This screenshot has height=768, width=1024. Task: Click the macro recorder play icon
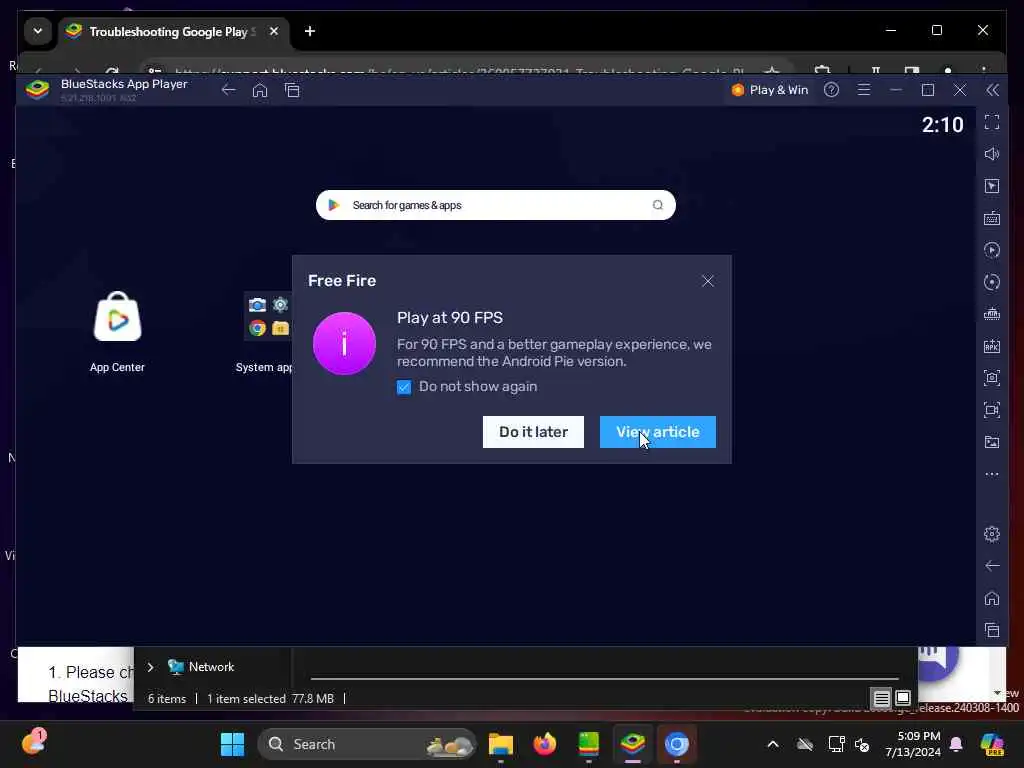tap(992, 250)
